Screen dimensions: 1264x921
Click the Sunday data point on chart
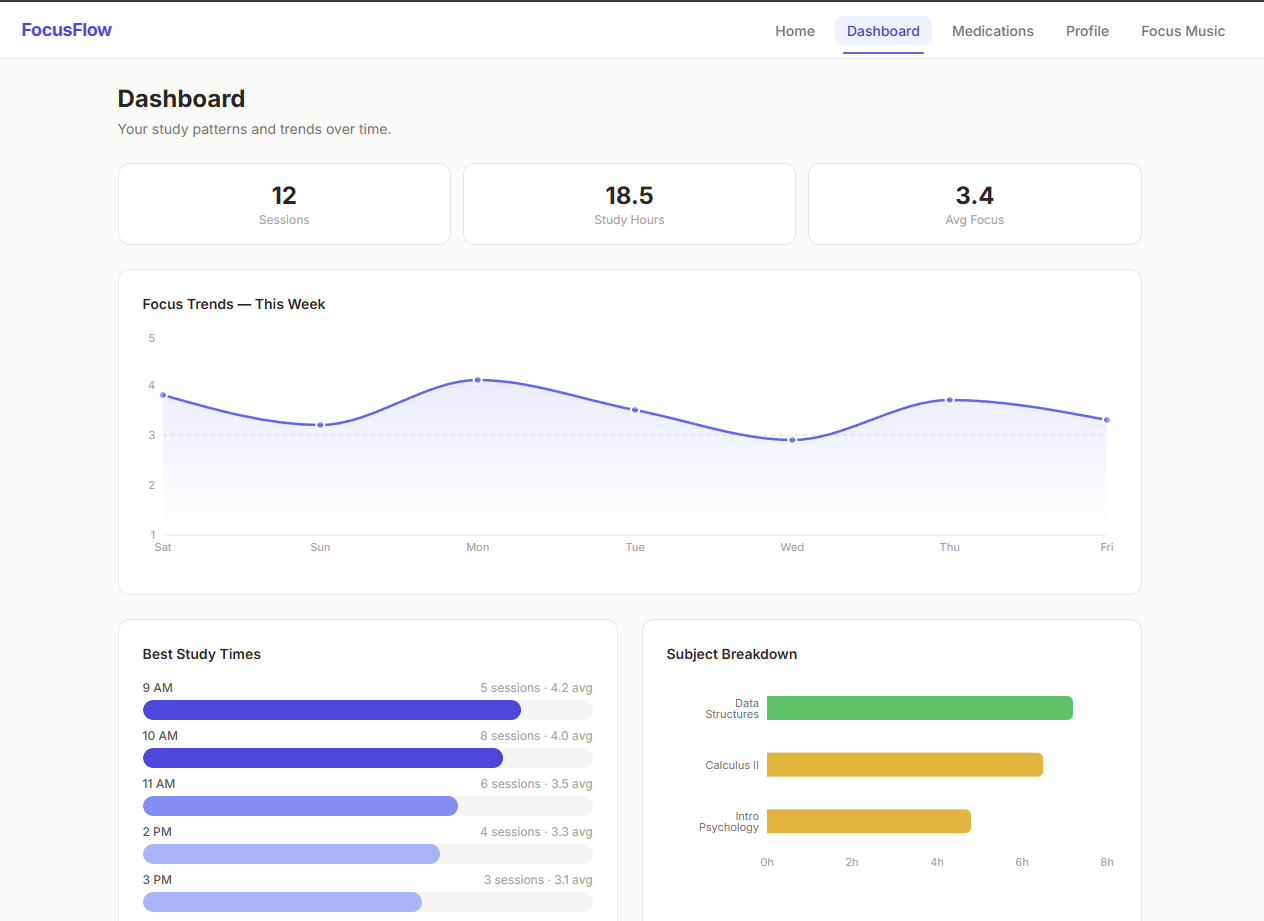coord(320,425)
